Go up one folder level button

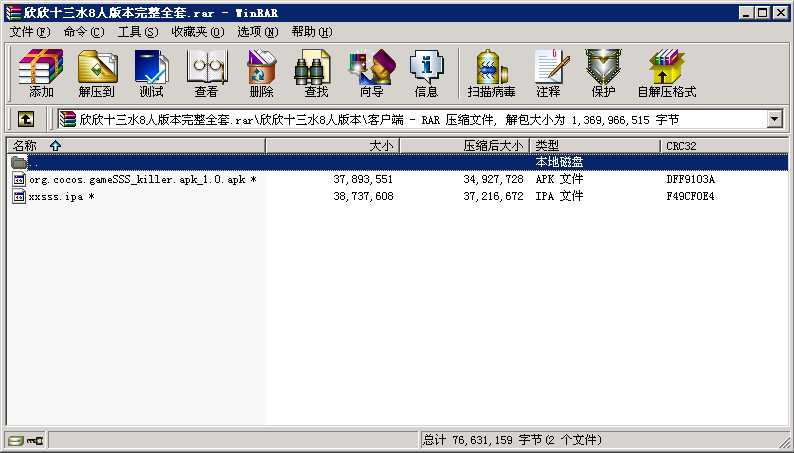click(x=26, y=119)
